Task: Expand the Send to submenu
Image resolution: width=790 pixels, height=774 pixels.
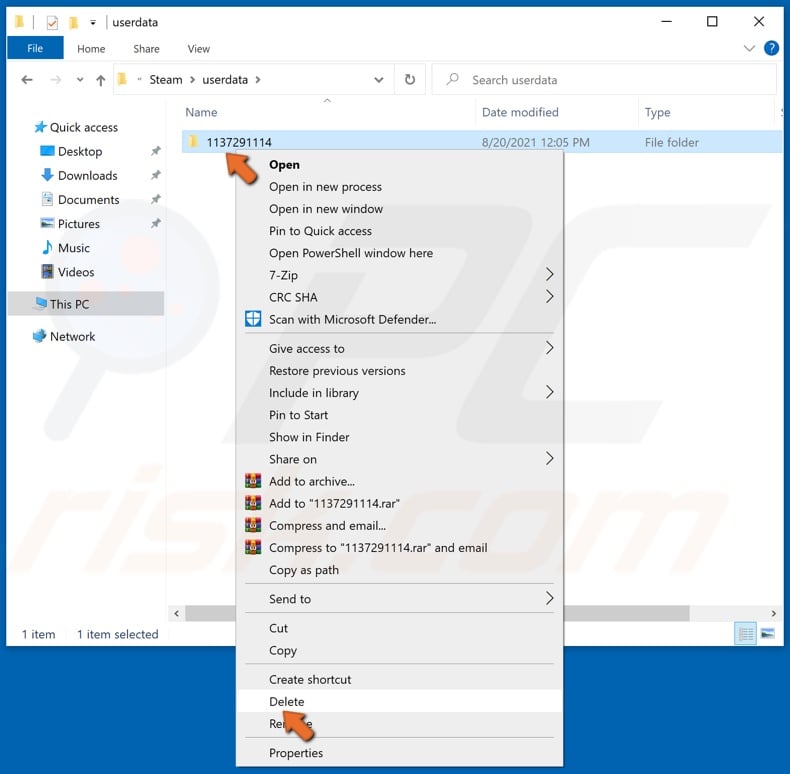Action: point(399,599)
